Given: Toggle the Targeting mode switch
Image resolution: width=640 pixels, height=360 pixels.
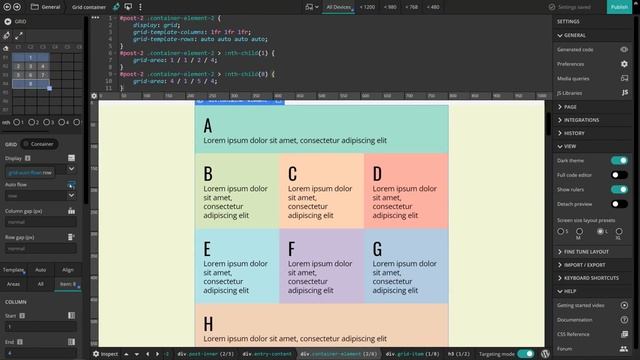Looking at the screenshot, I should (x=526, y=354).
